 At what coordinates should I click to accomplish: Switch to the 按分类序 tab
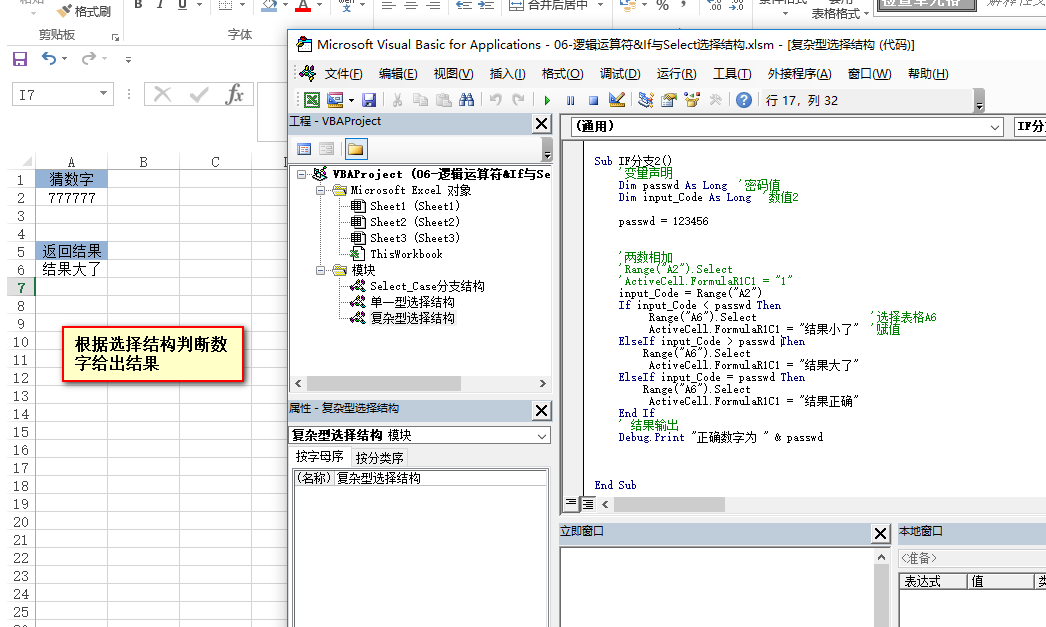[380, 458]
